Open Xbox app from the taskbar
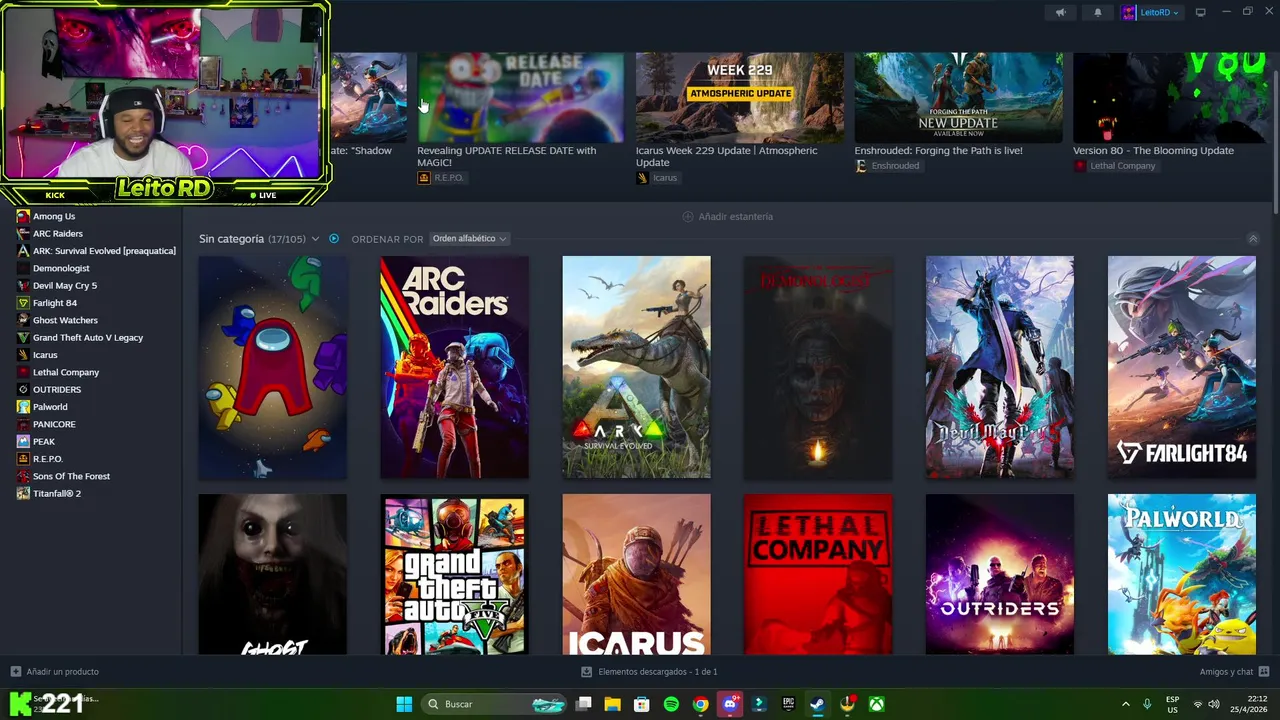 (x=876, y=704)
